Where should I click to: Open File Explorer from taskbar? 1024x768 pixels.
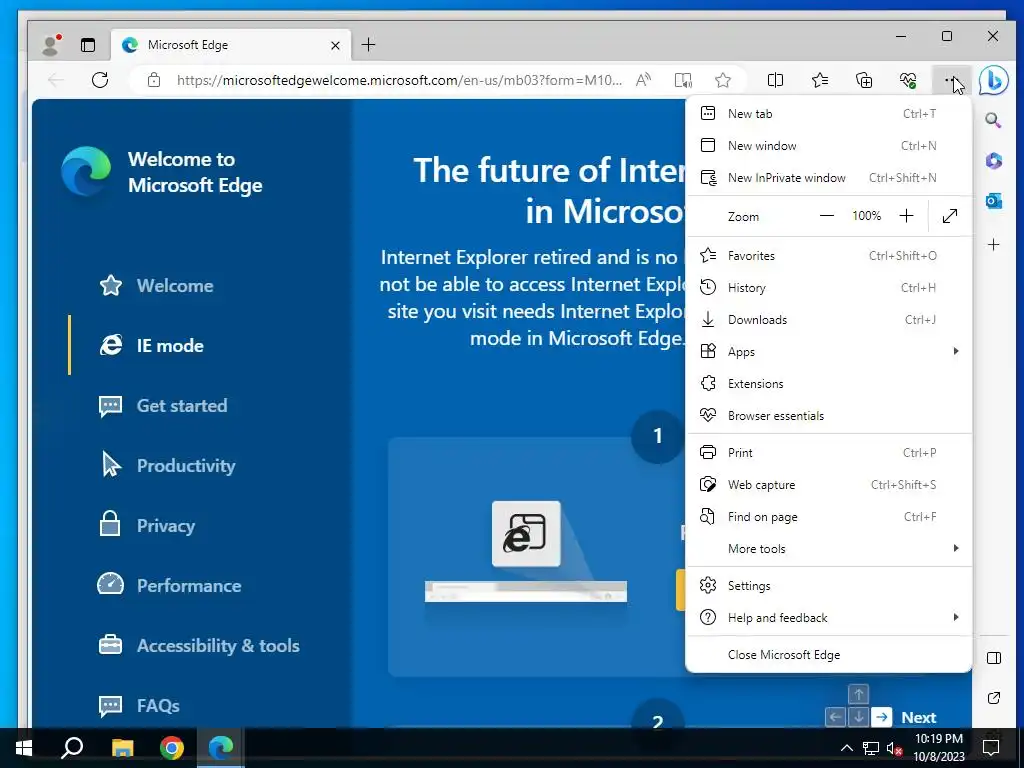tap(122, 748)
